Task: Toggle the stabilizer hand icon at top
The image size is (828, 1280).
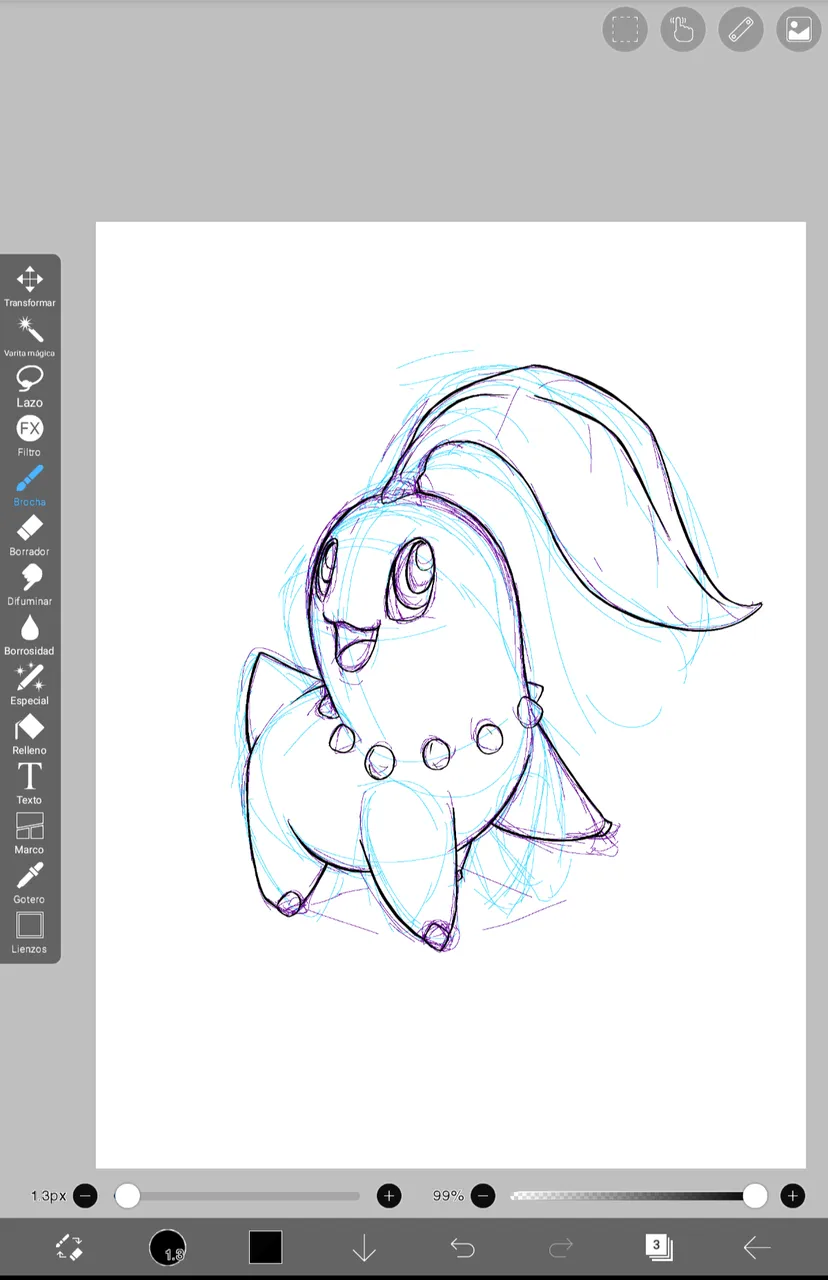Action: tap(683, 29)
